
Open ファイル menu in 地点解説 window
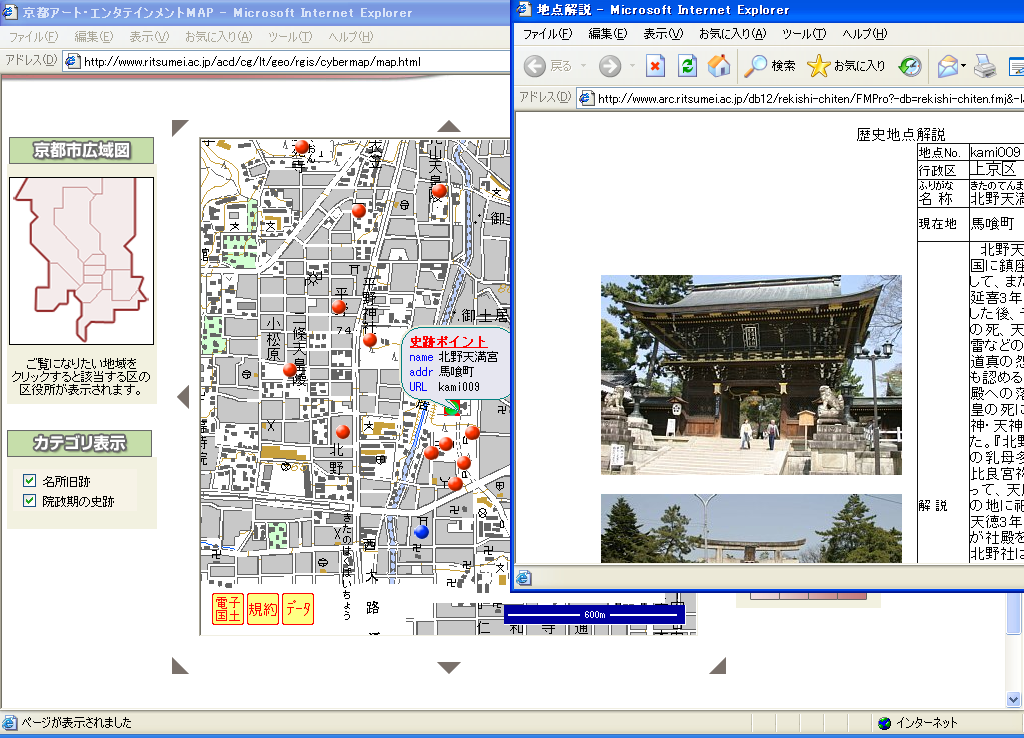click(x=547, y=34)
